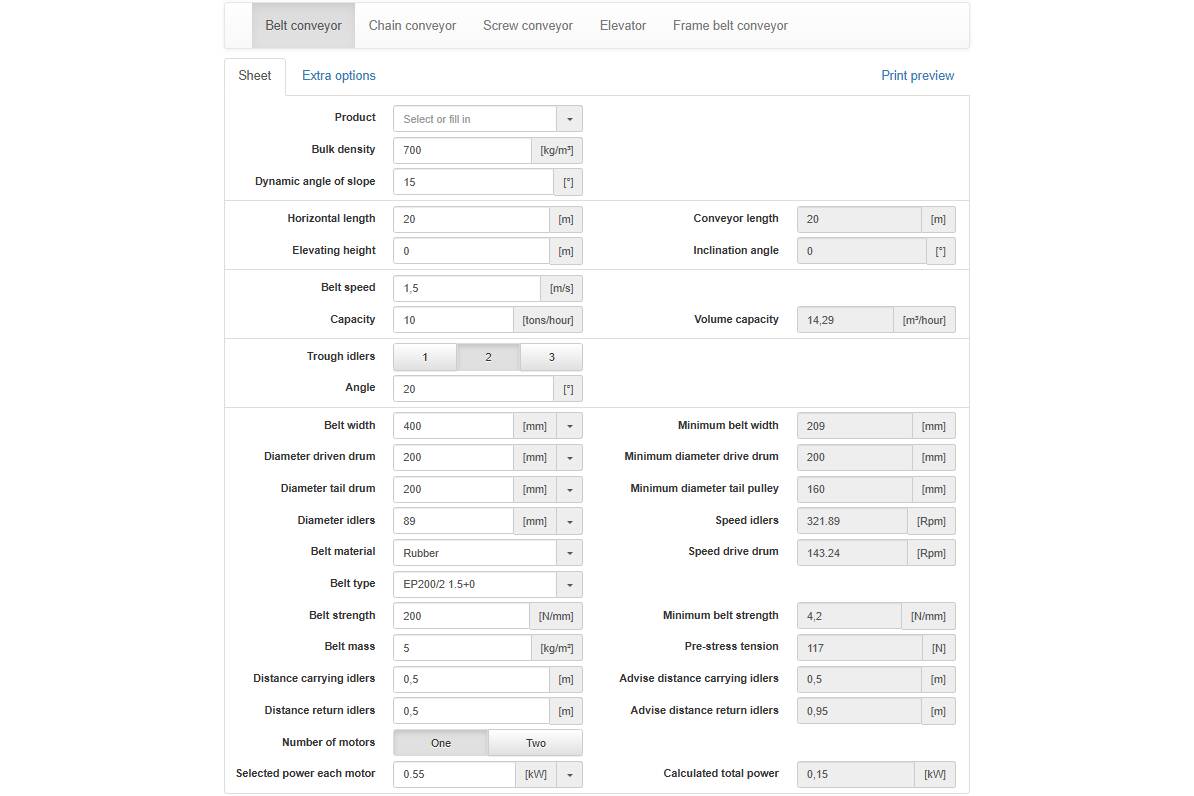Focus the Belt speed input field
This screenshot has width=1194, height=796.
tap(466, 289)
